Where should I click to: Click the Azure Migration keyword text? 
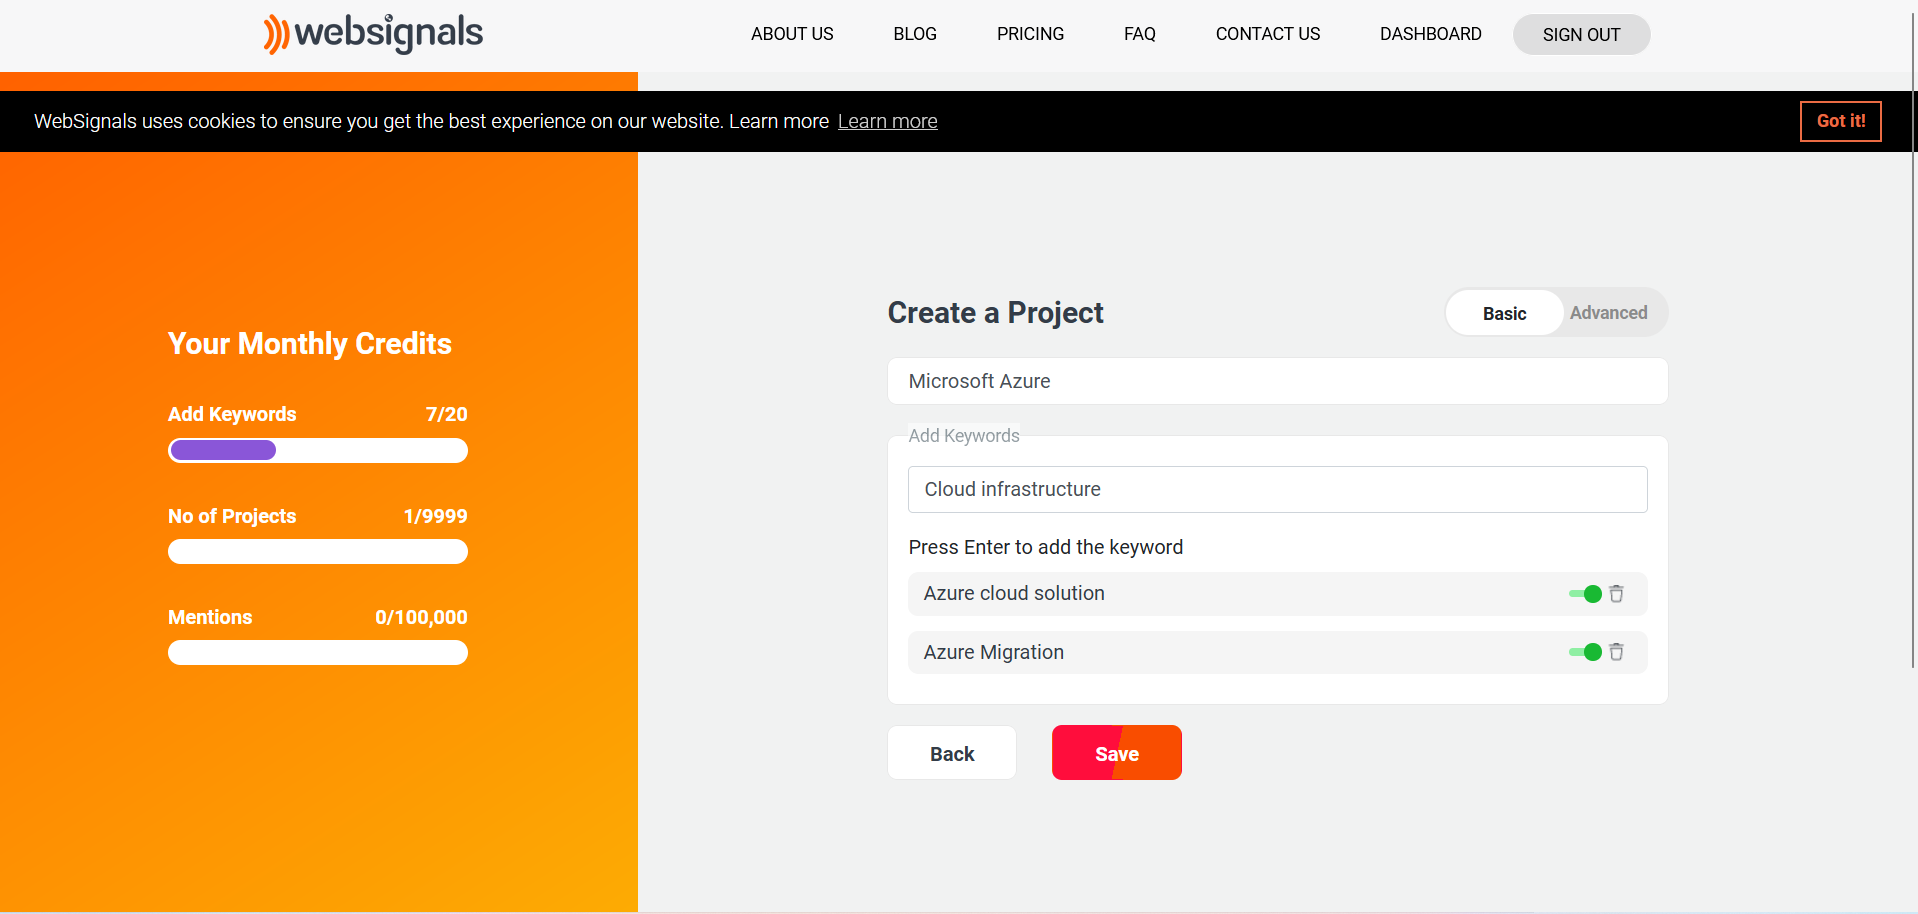coord(993,652)
